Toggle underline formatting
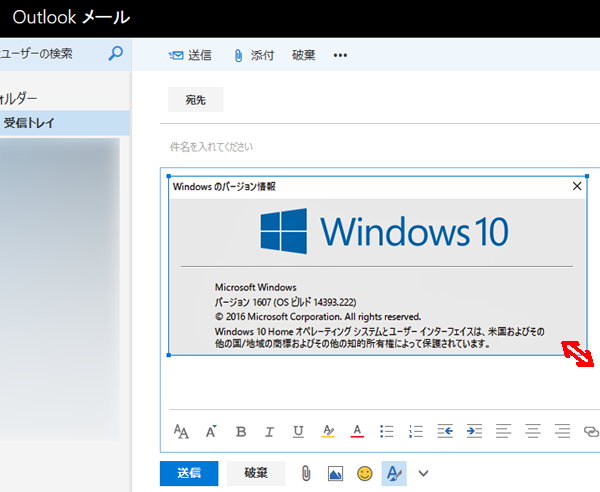Screen dimensions: 600x492 point(298,432)
